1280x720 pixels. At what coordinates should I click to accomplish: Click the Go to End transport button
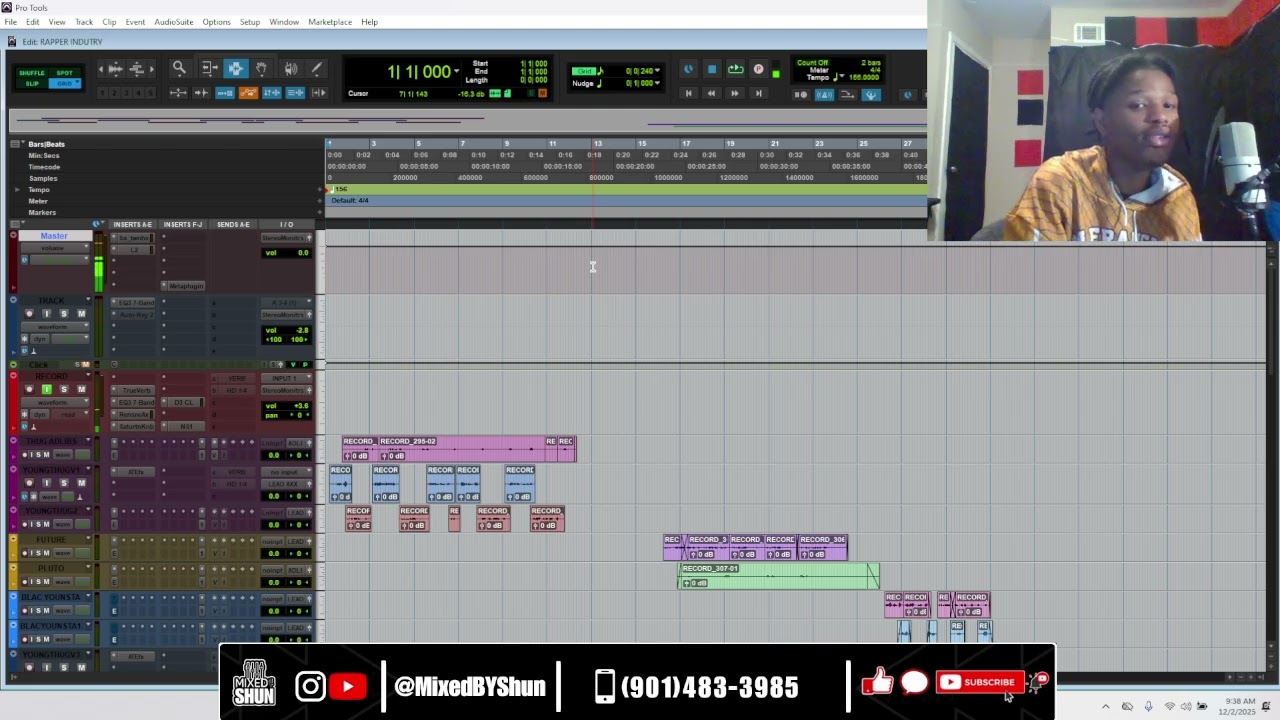(x=758, y=93)
